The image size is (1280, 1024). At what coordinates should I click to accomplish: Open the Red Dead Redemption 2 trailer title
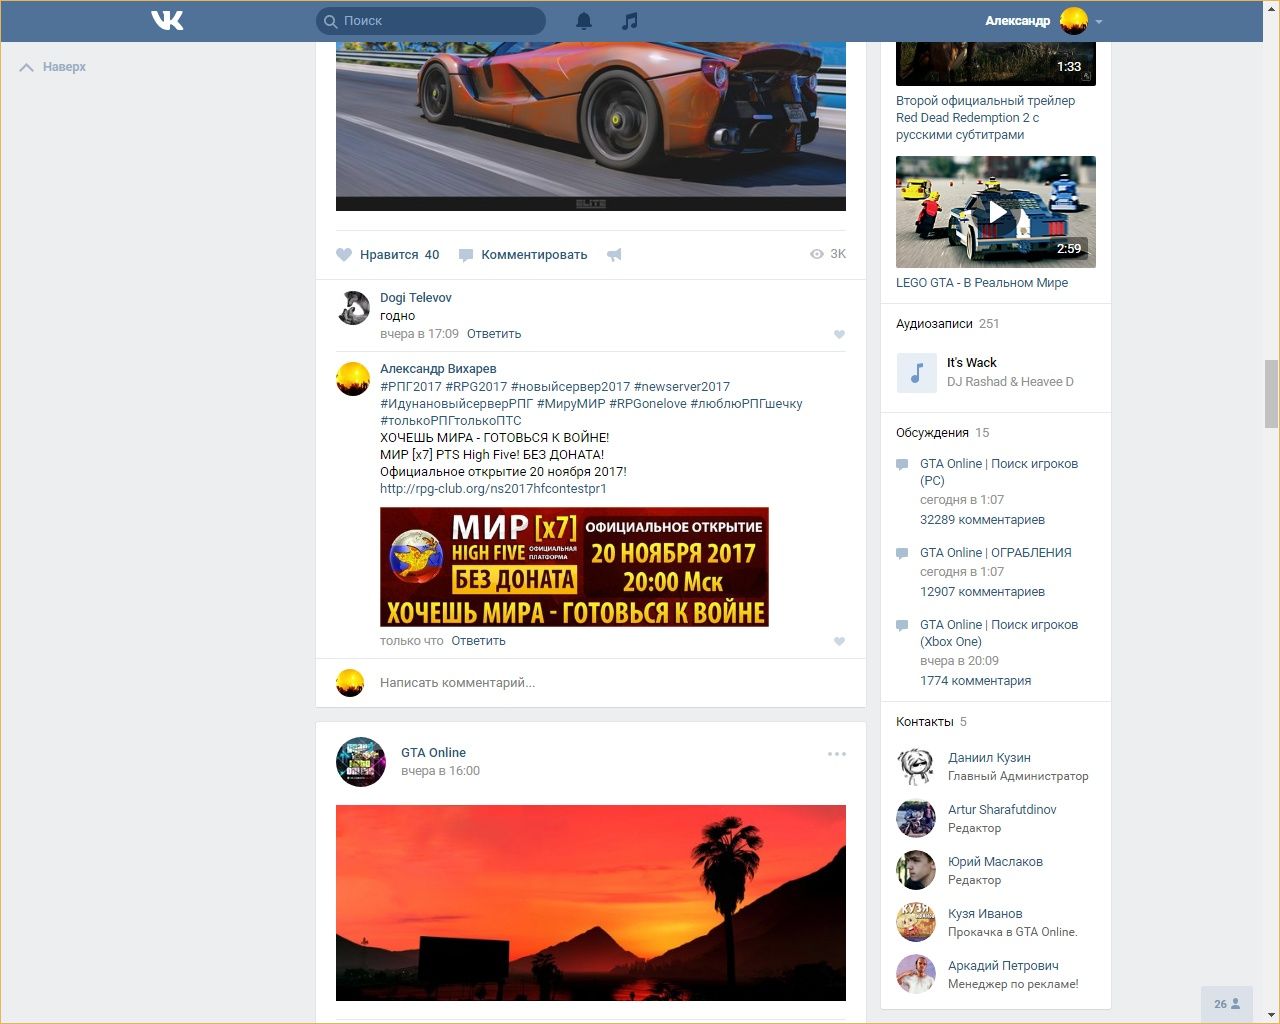point(986,118)
